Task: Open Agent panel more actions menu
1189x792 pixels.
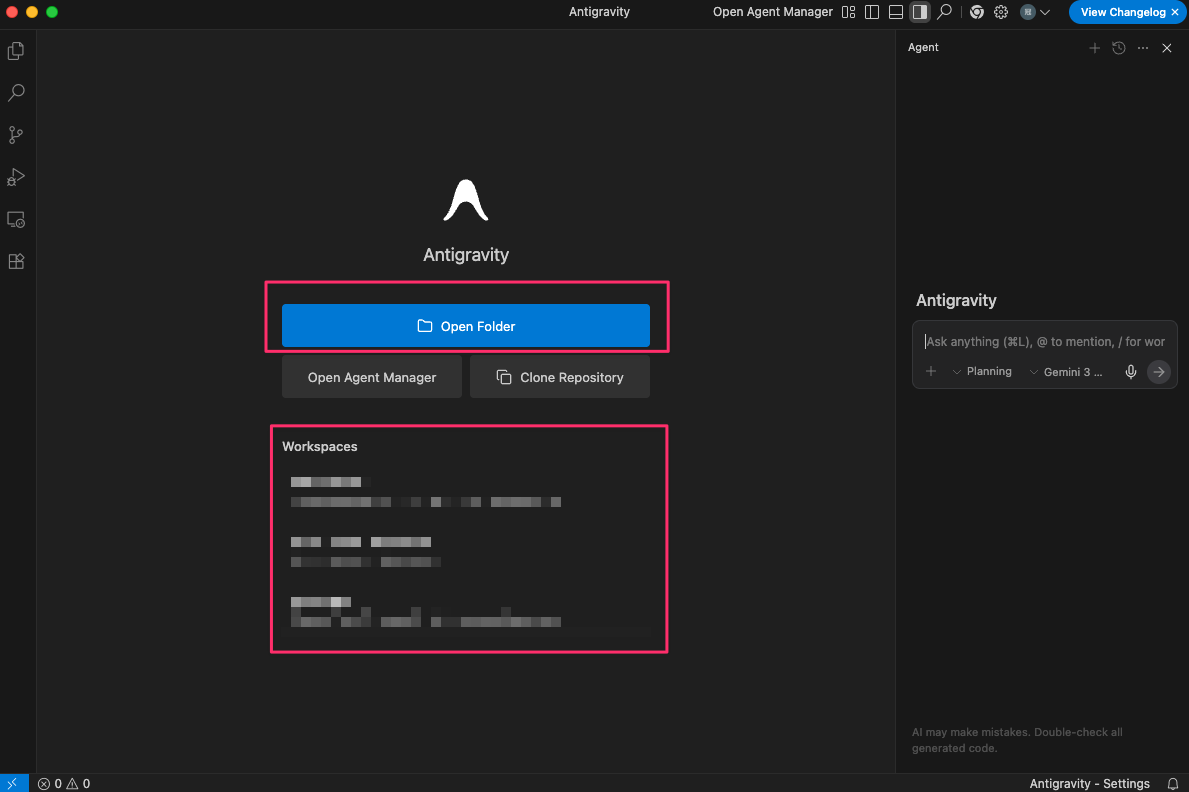Action: 1143,48
